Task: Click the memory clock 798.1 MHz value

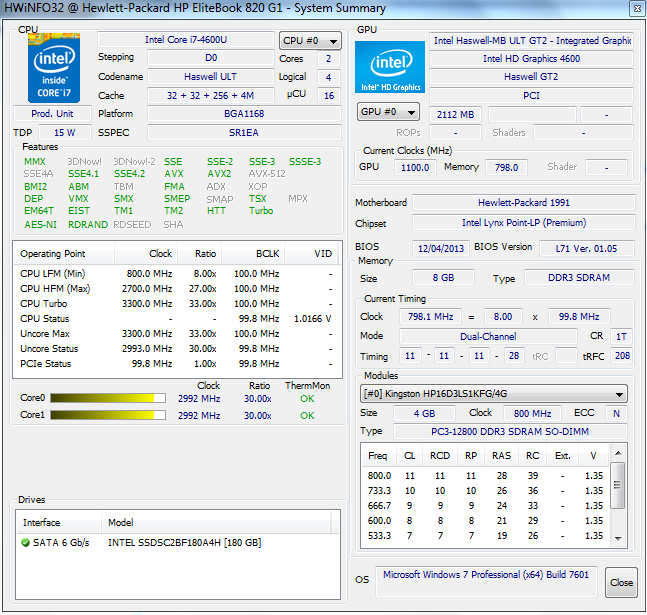Action: pos(430,317)
